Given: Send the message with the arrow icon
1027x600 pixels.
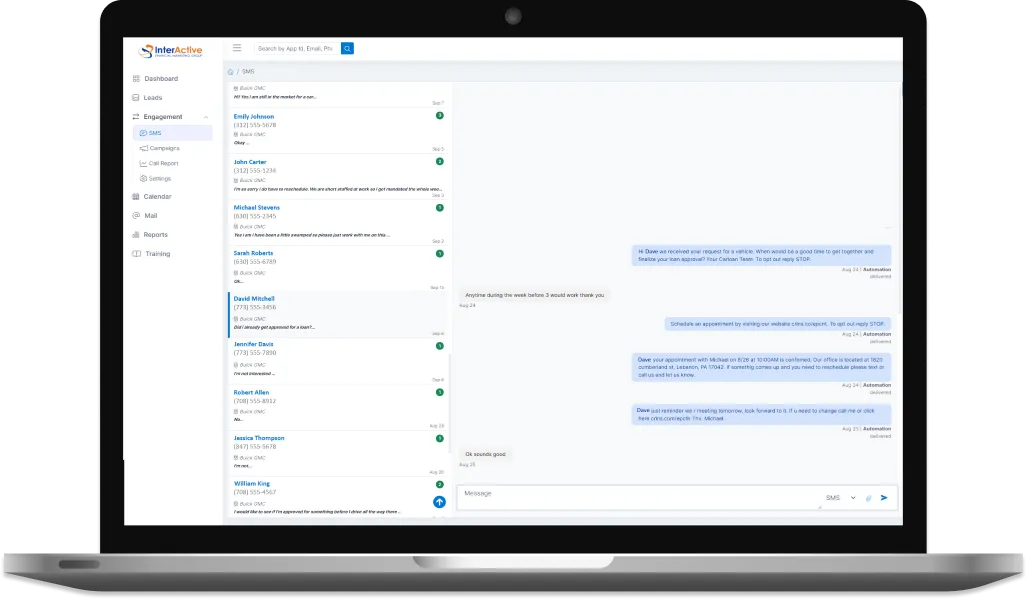Looking at the screenshot, I should [x=884, y=498].
